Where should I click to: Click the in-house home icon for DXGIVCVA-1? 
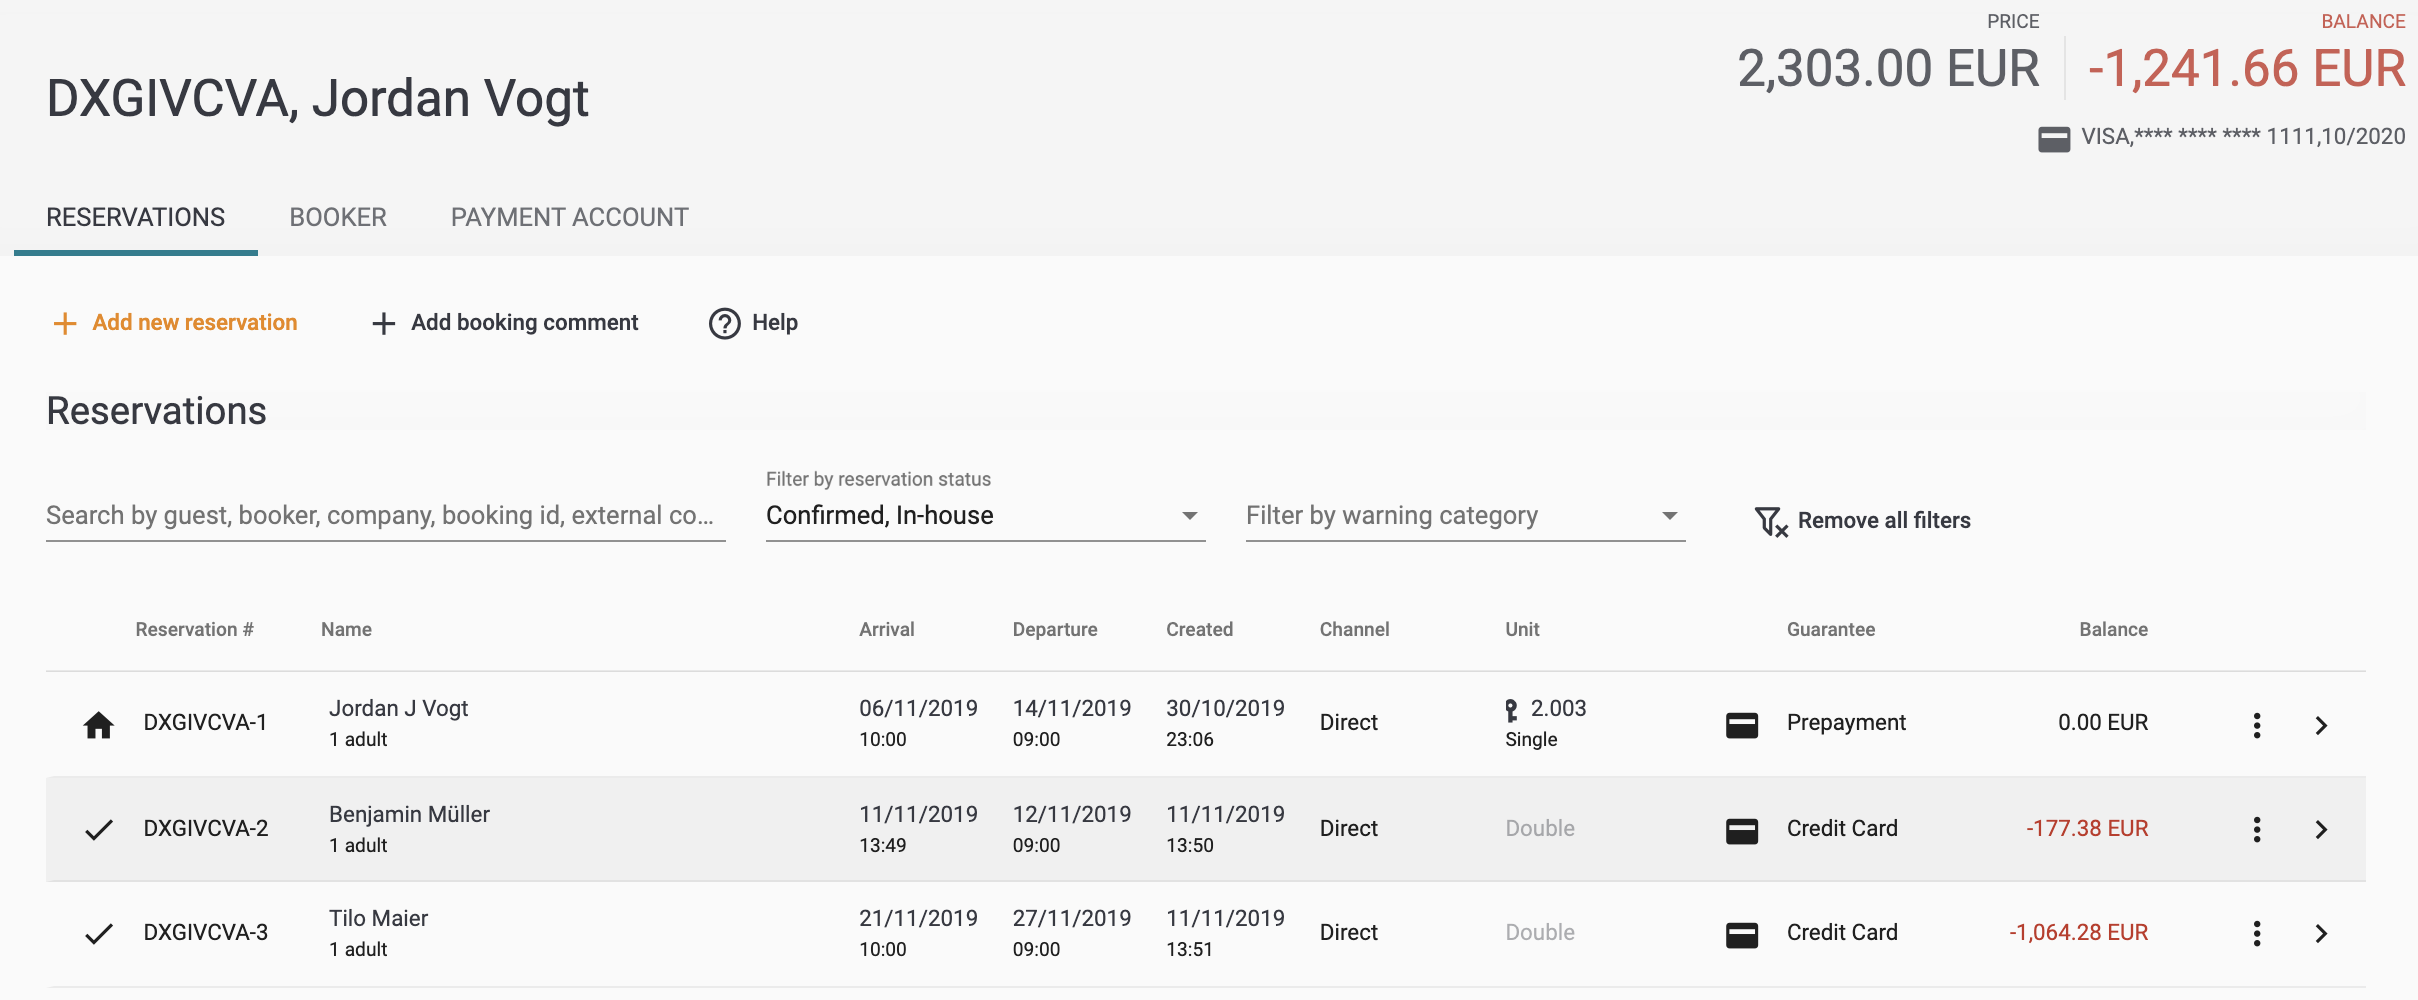pyautogui.click(x=98, y=725)
